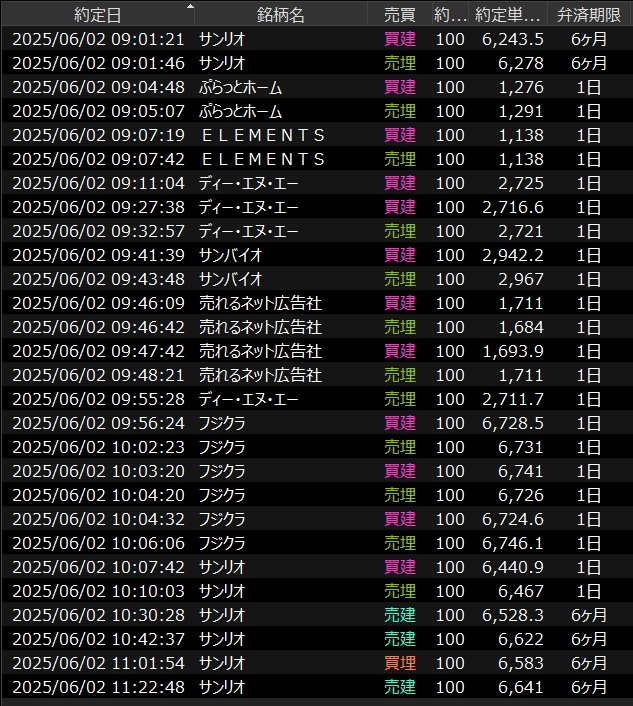
Task: Click price 6,467 in 10:10:03 row
Action: [521, 591]
